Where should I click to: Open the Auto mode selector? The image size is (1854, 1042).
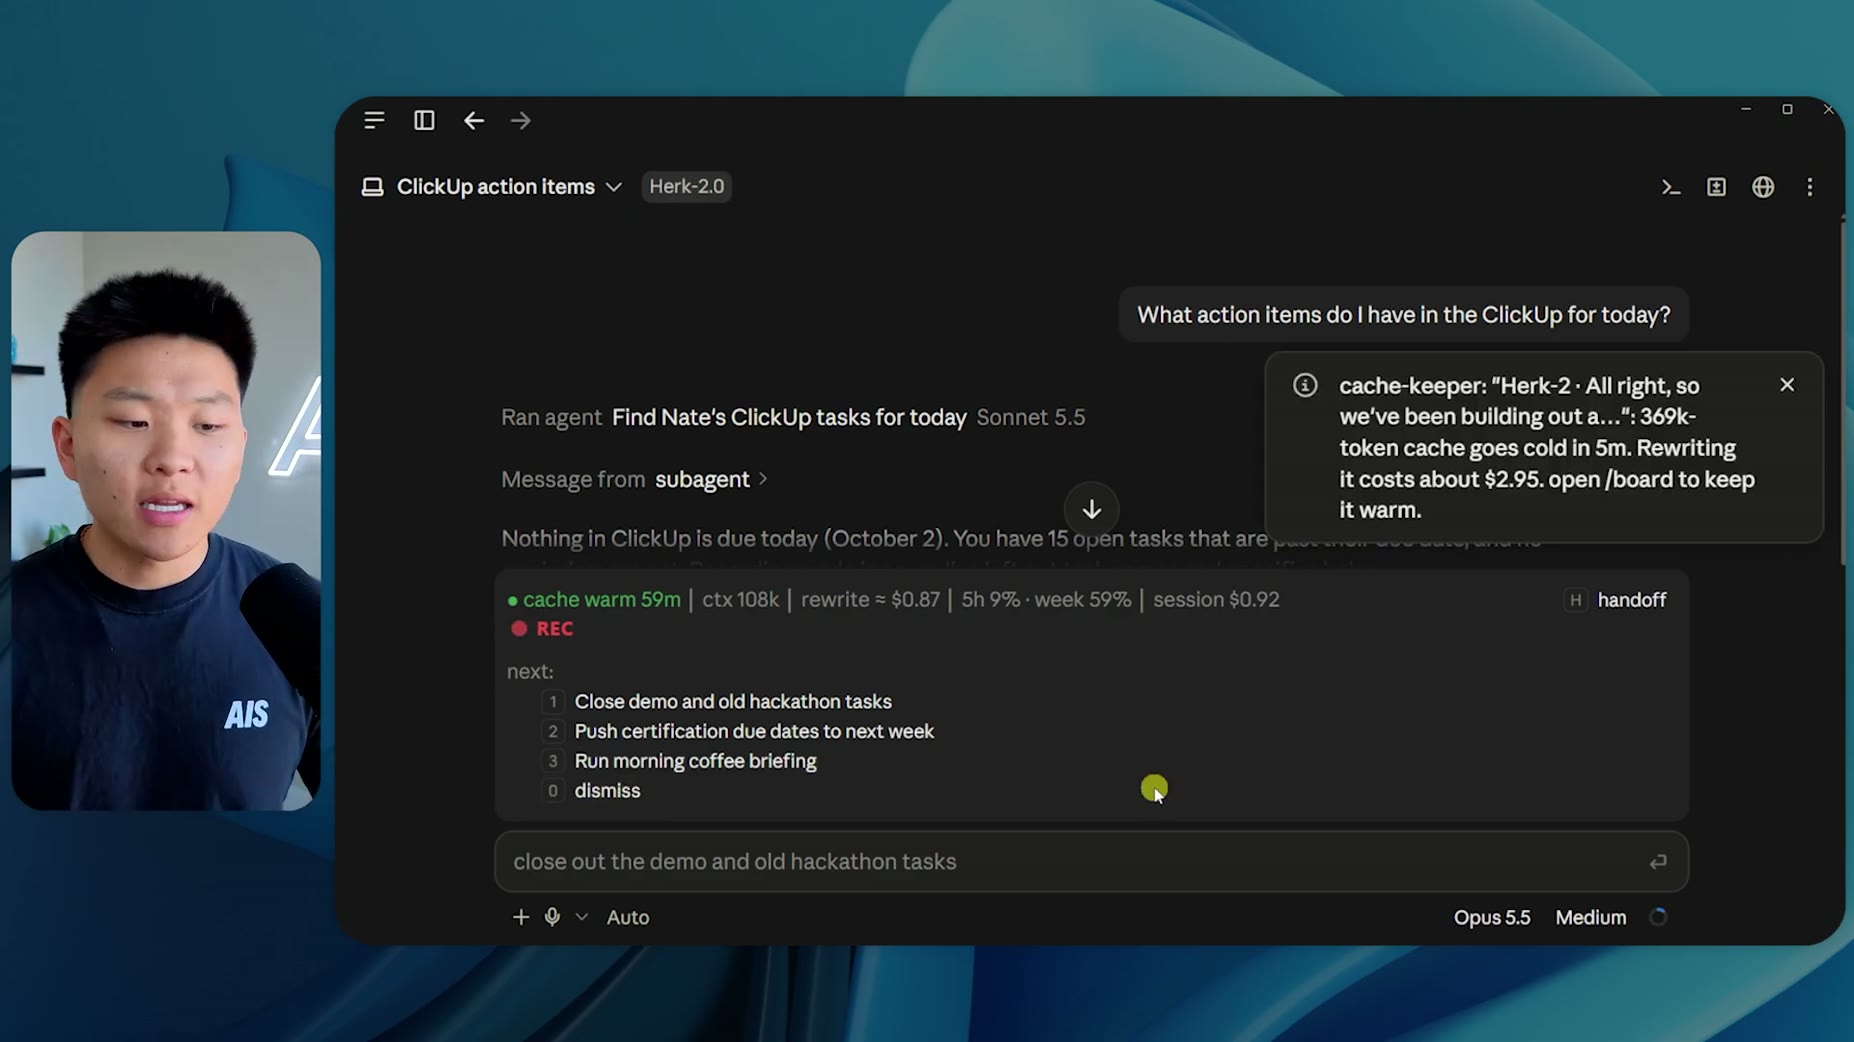tap(628, 917)
